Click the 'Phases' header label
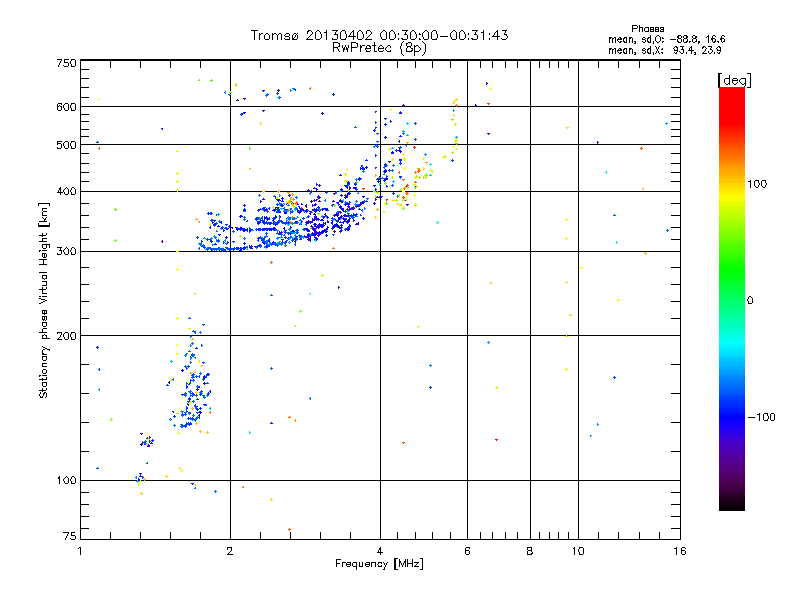This screenshot has height=600, width=800. click(x=647, y=29)
